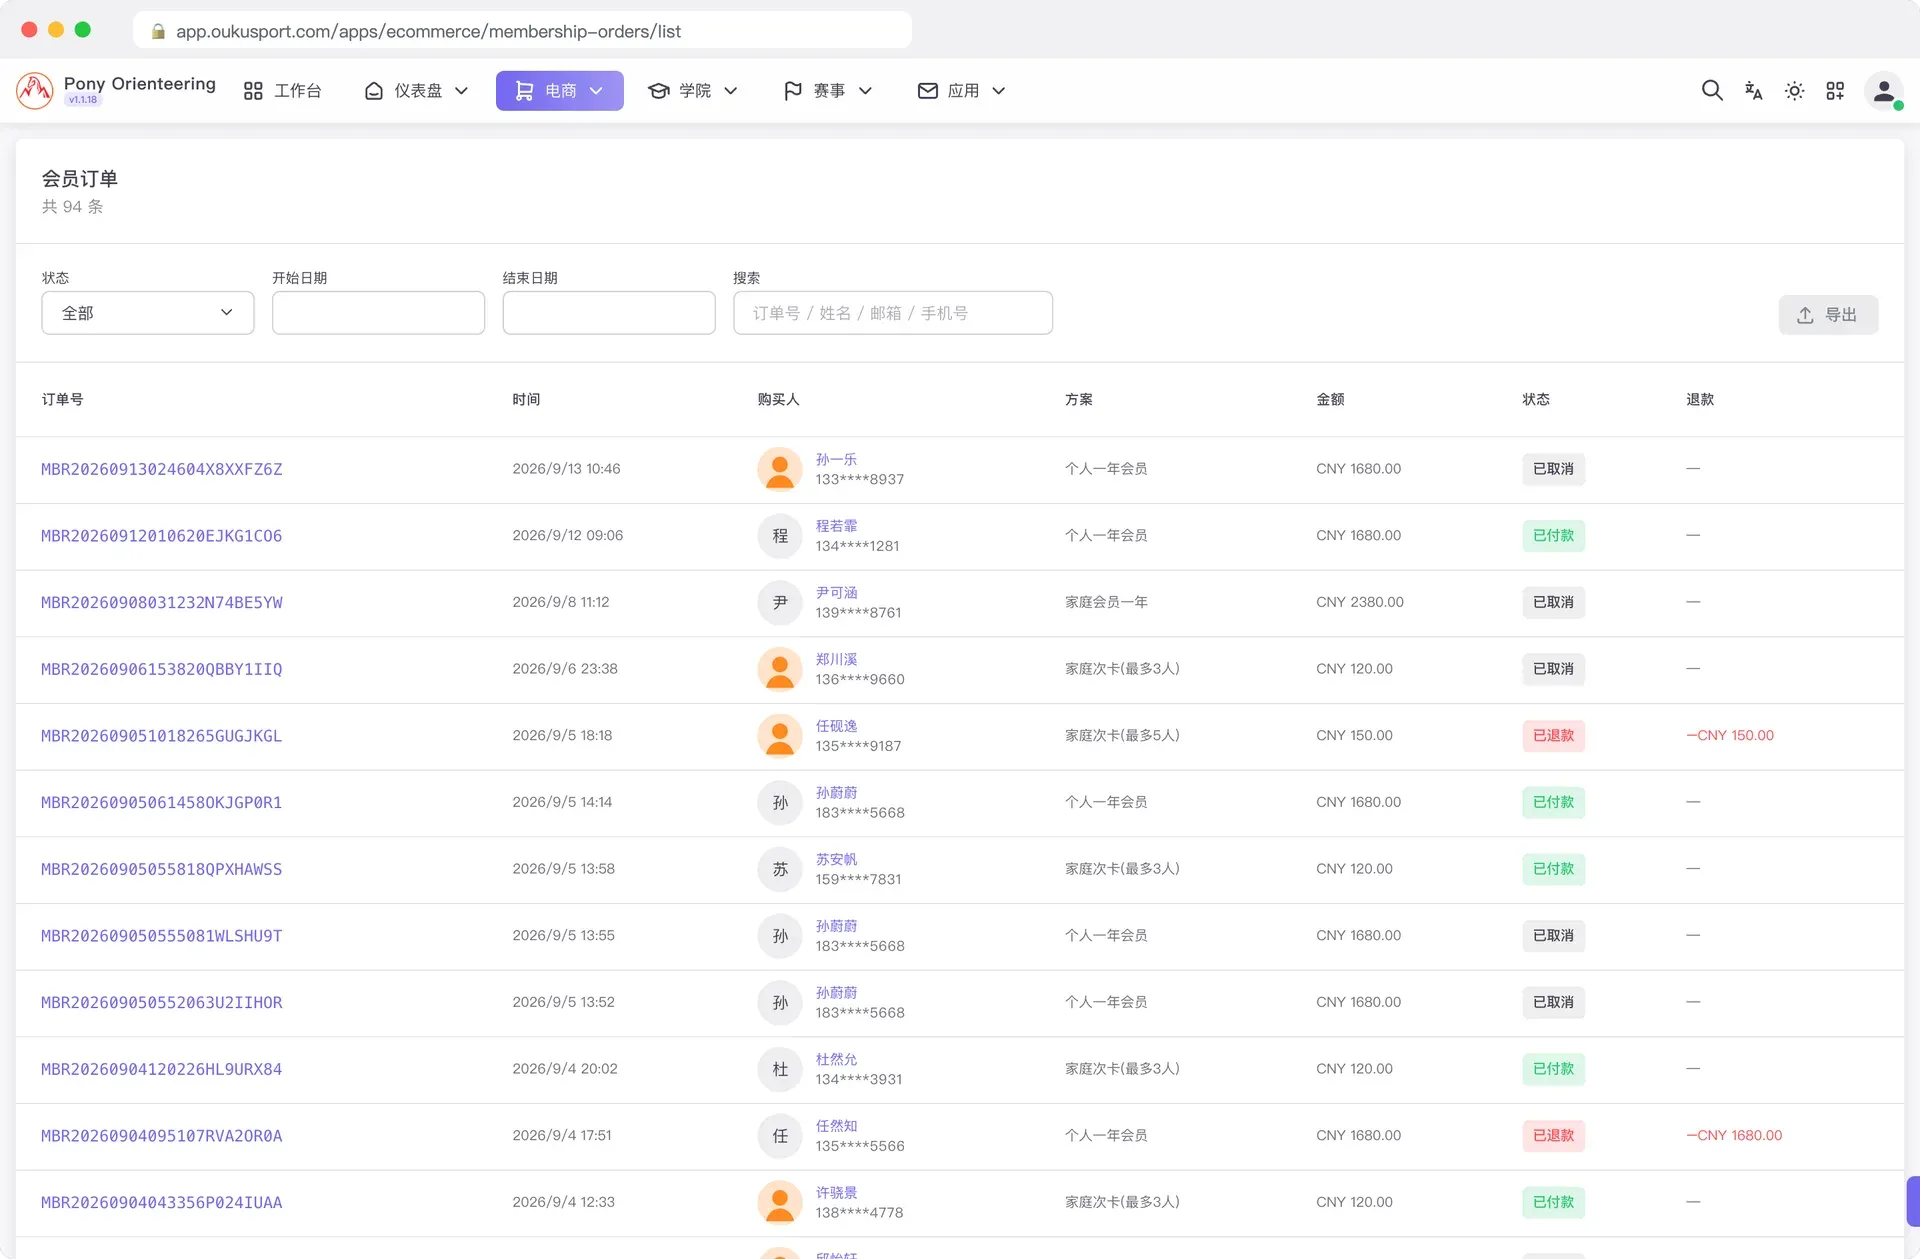This screenshot has width=1920, height=1259.
Task: Click the 导出 export button
Action: pyautogui.click(x=1828, y=315)
